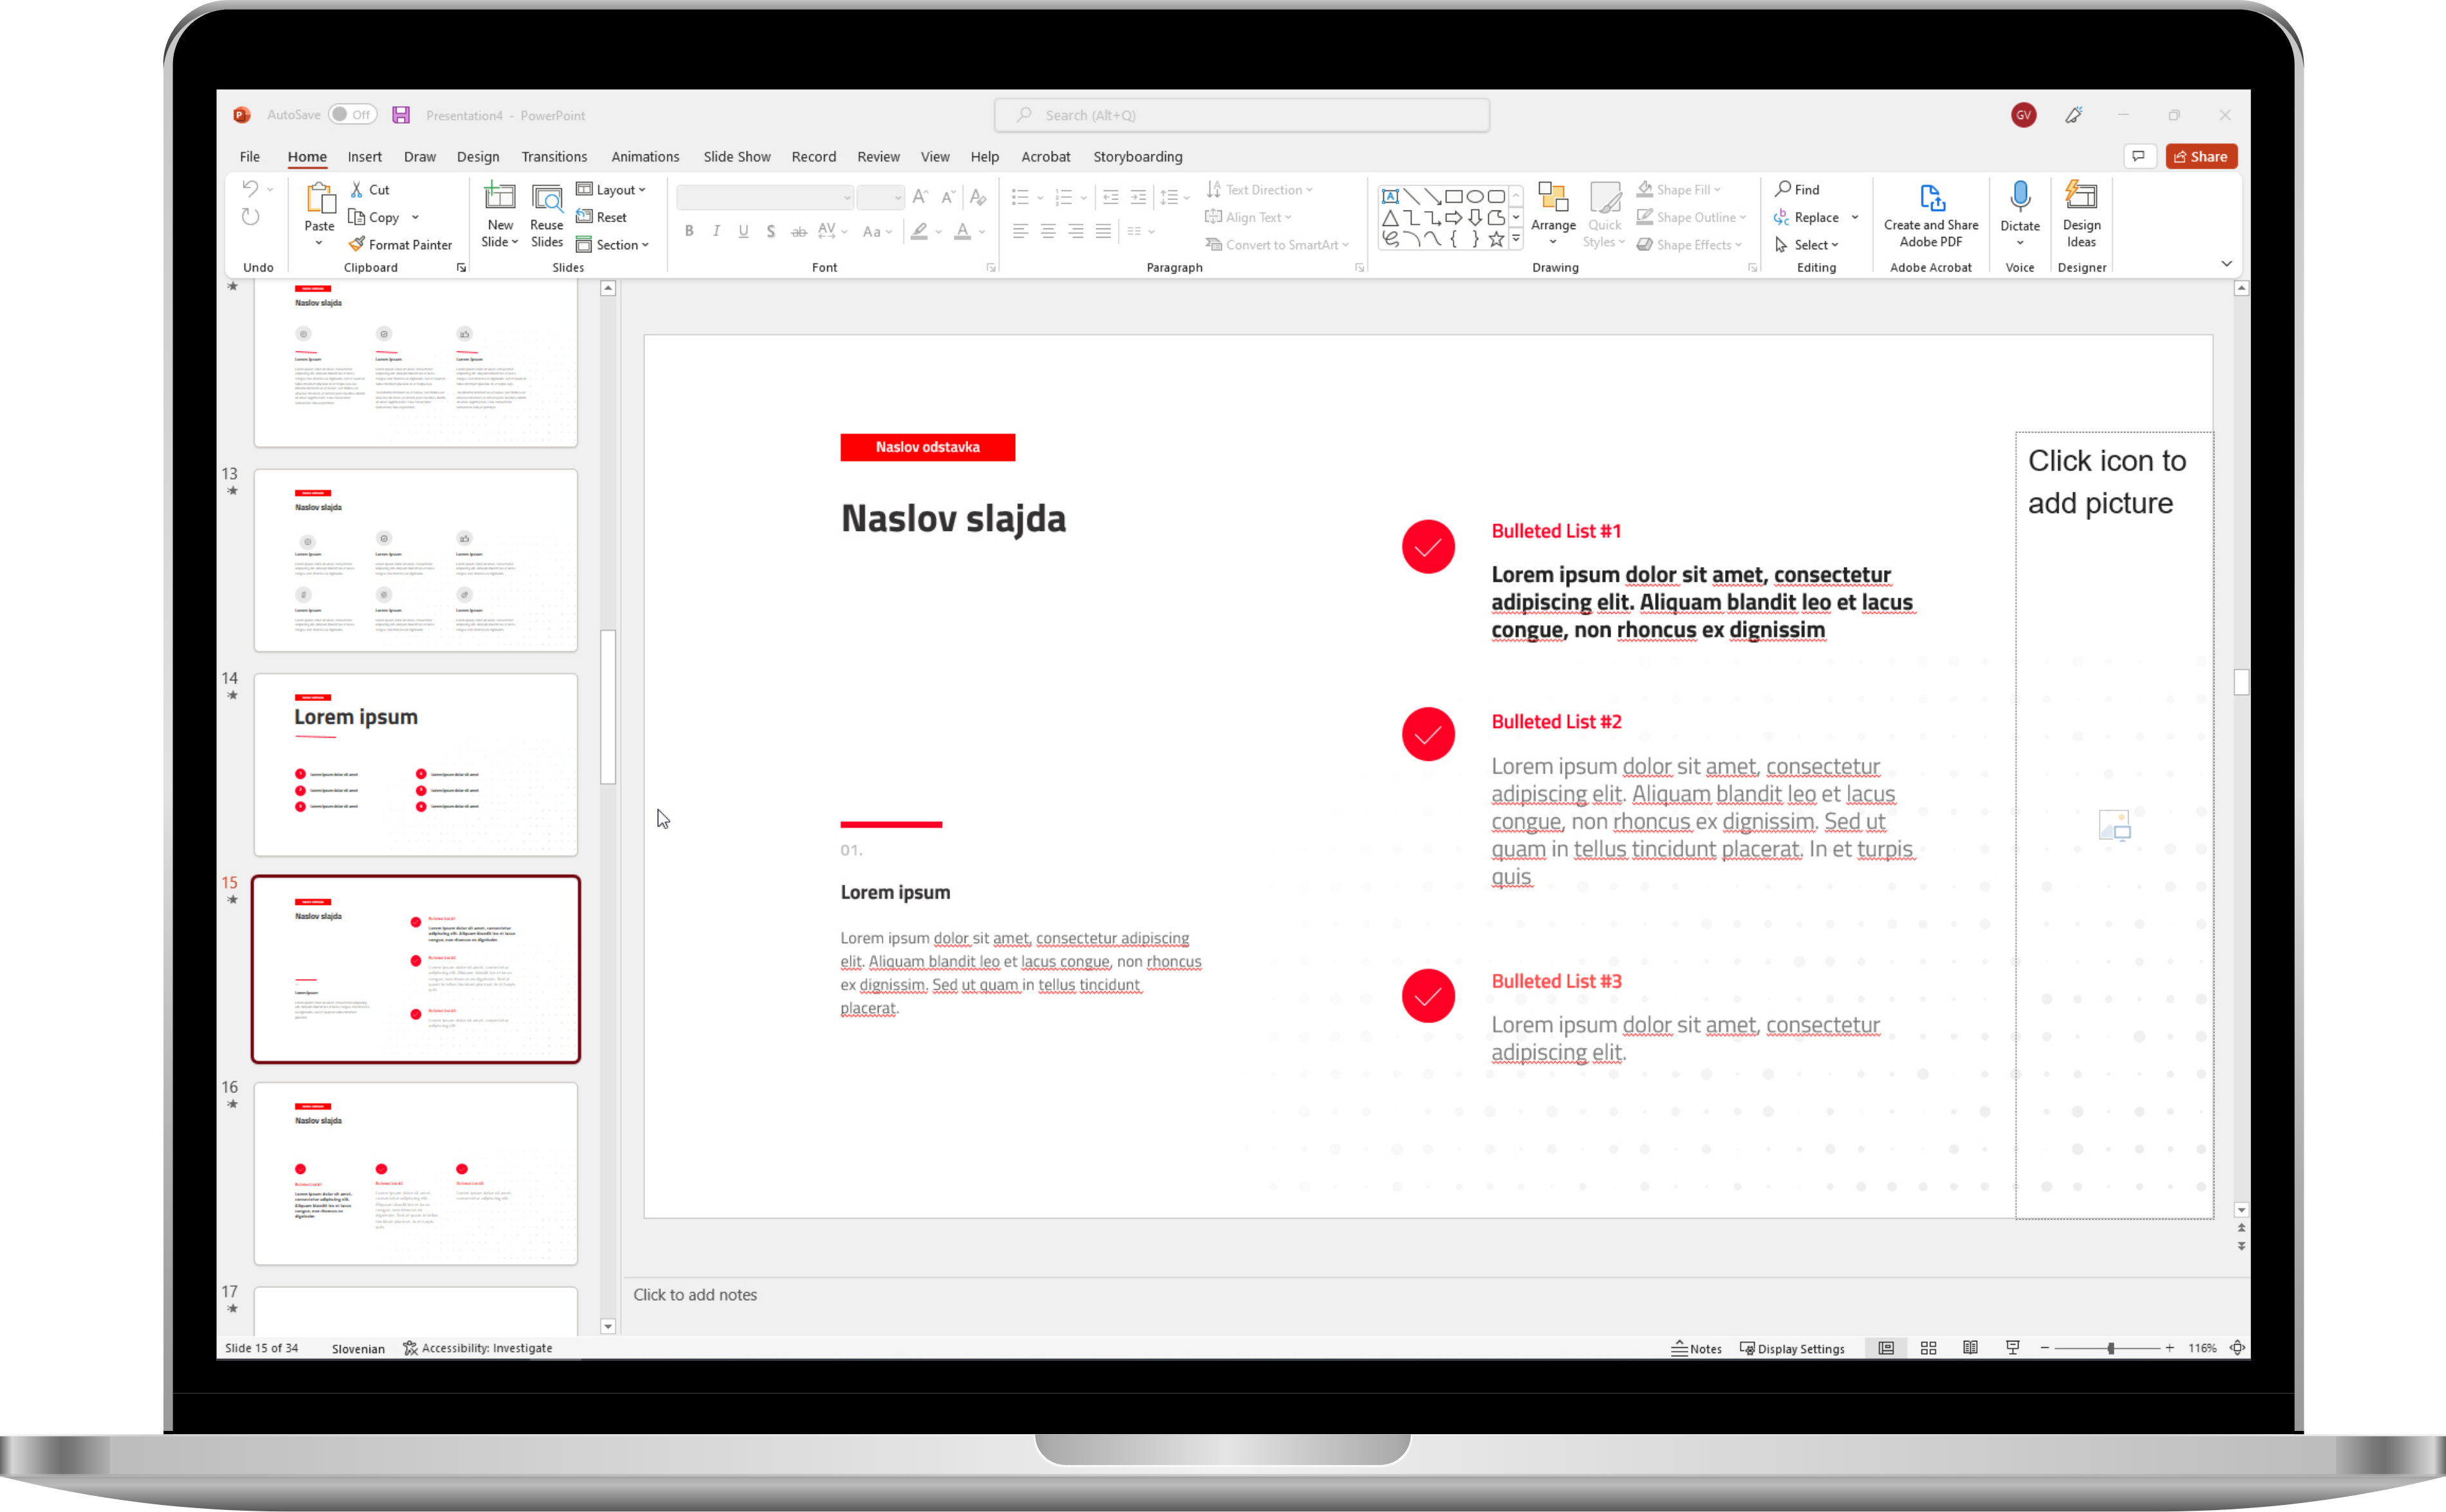The image size is (2446, 1512).
Task: Toggle Strikethrough formatting
Action: 798,231
